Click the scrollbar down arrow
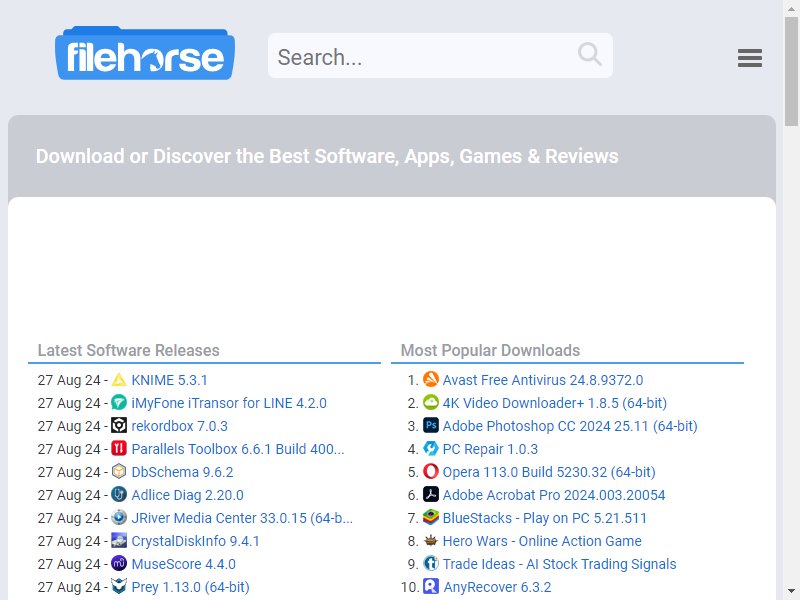800x600 pixels. [791, 592]
